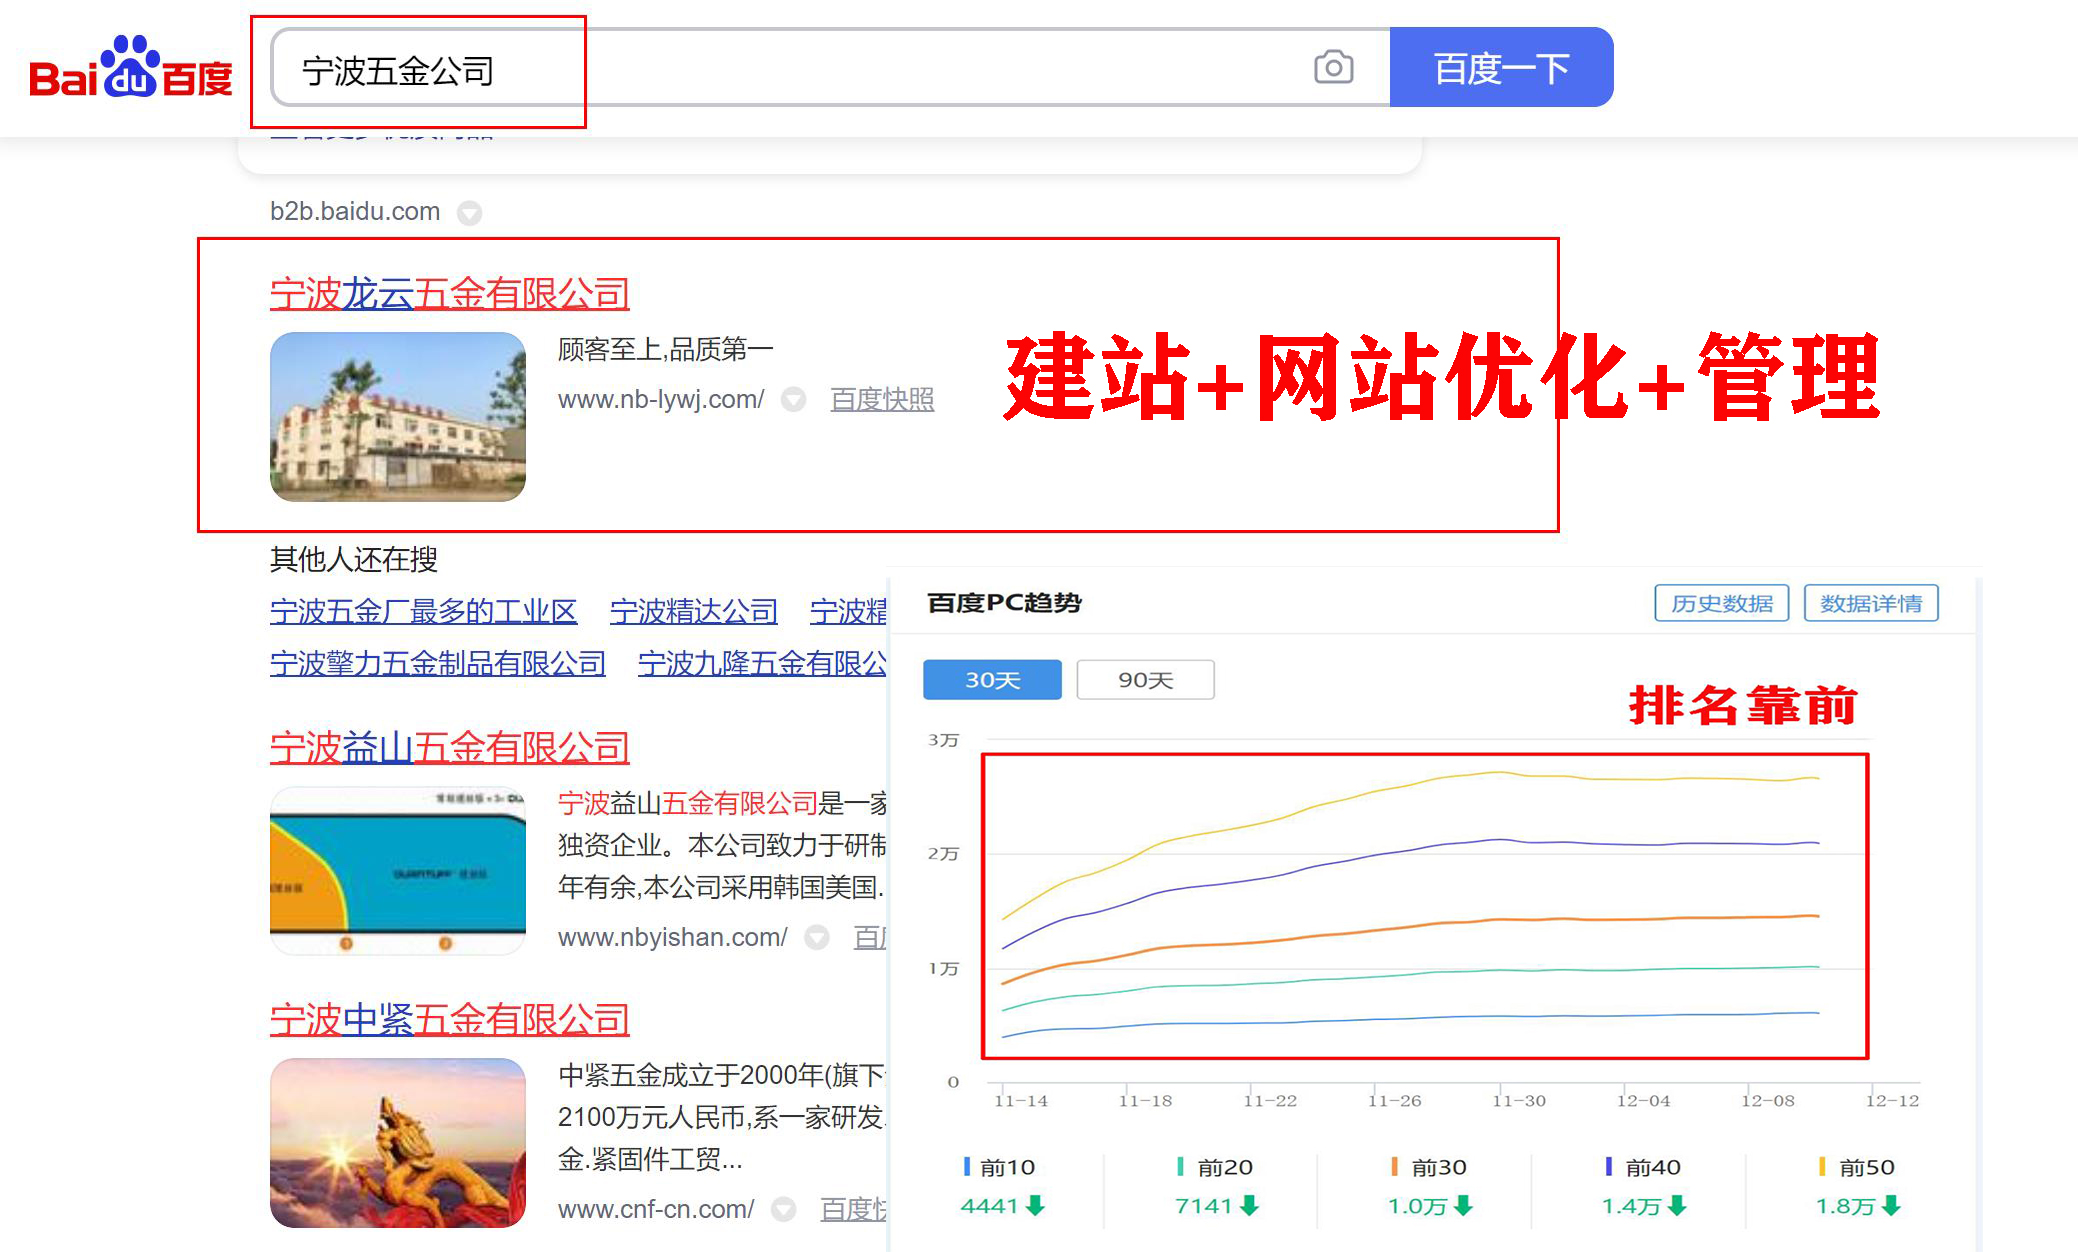The width and height of the screenshot is (2078, 1252).
Task: Click the 历史数据 button
Action: pyautogui.click(x=1721, y=604)
